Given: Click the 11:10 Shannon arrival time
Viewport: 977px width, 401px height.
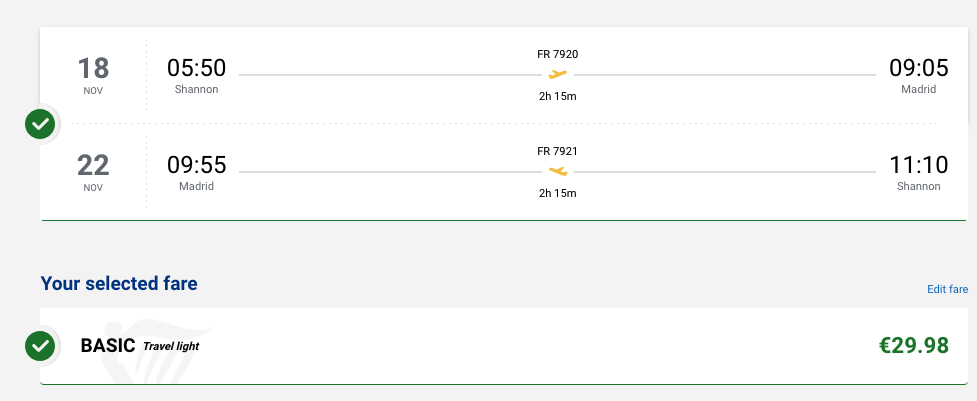Looking at the screenshot, I should (x=918, y=165).
